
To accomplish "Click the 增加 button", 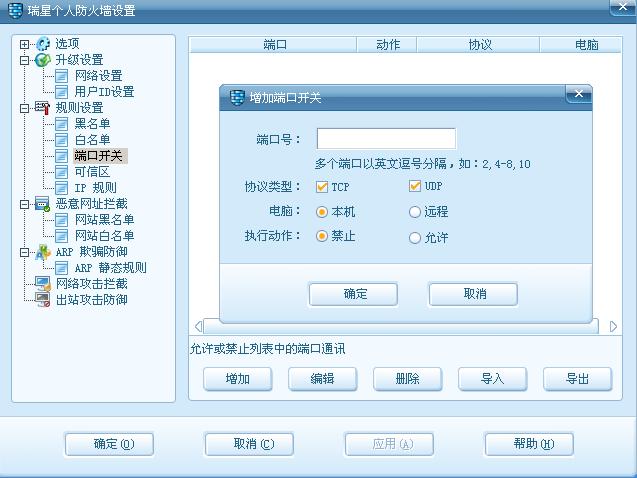I will pos(238,379).
